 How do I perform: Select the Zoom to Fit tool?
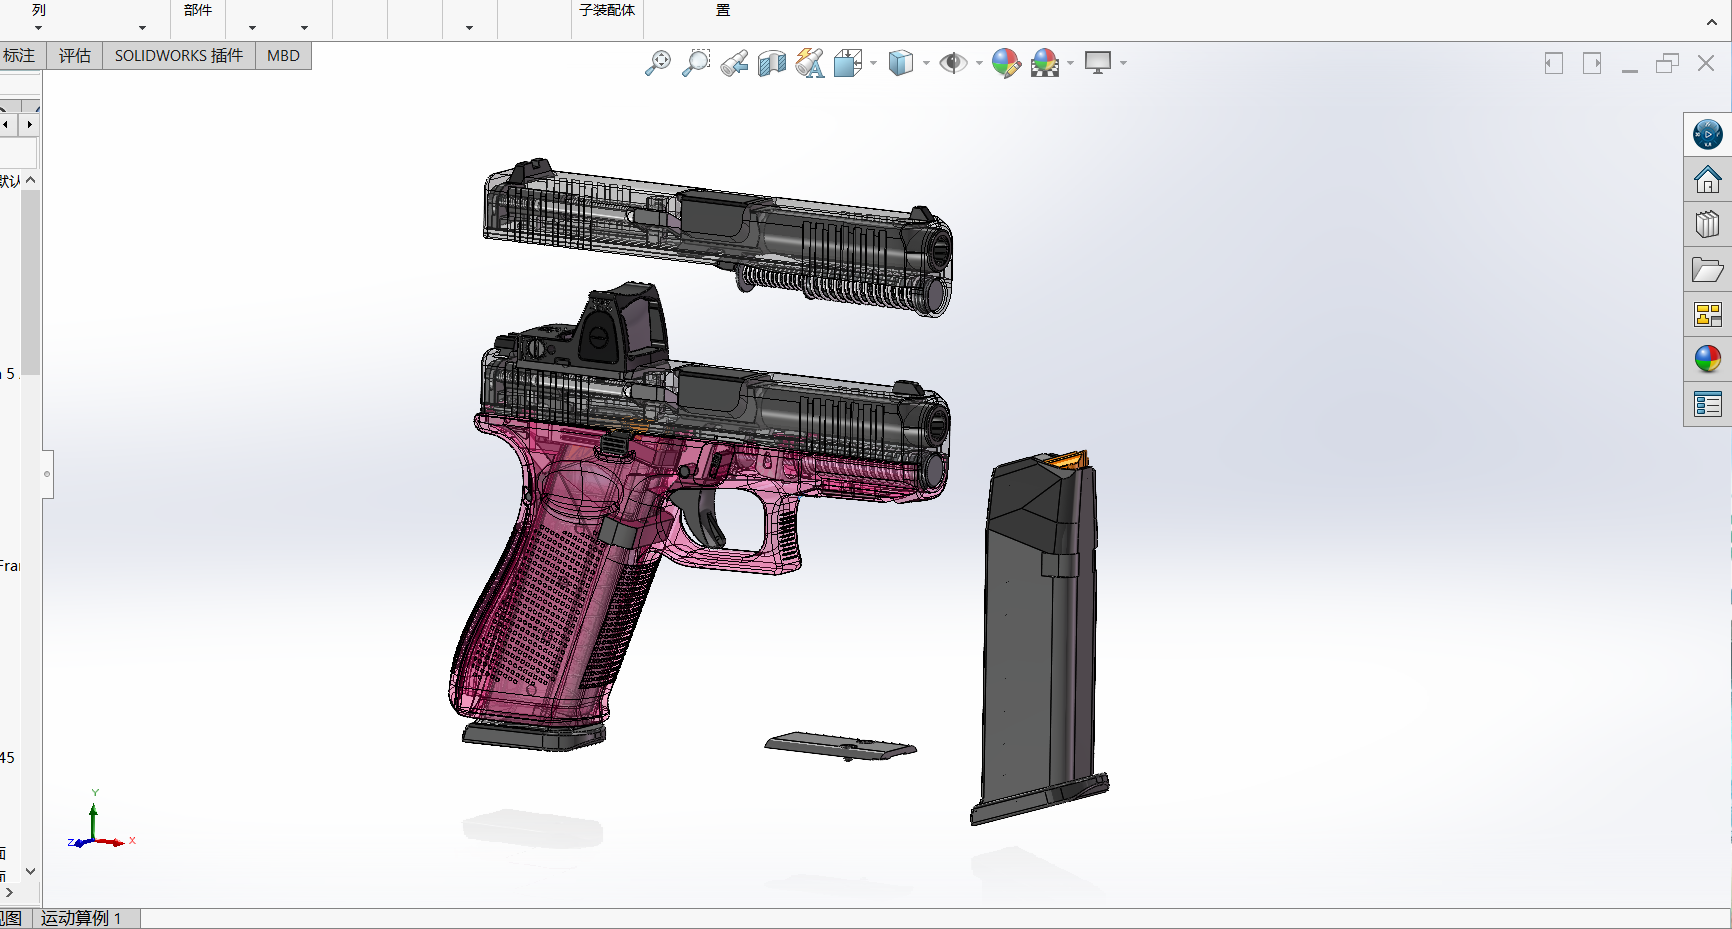click(x=657, y=63)
